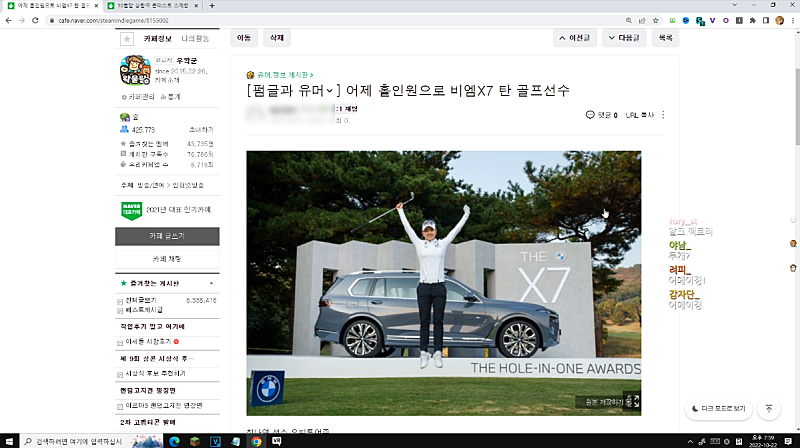
Task: Click the comment bubble icon showing 댓글 0
Action: pyautogui.click(x=590, y=115)
